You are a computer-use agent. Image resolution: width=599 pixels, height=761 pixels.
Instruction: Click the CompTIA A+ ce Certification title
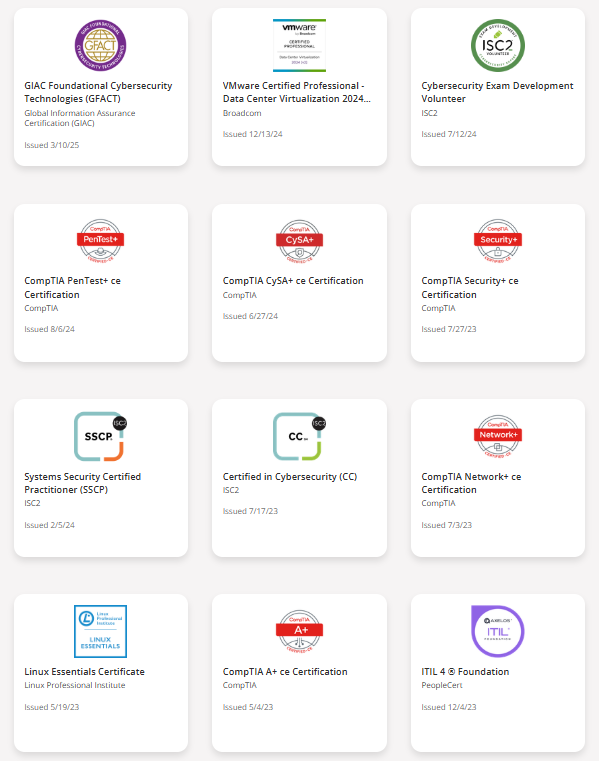click(285, 672)
